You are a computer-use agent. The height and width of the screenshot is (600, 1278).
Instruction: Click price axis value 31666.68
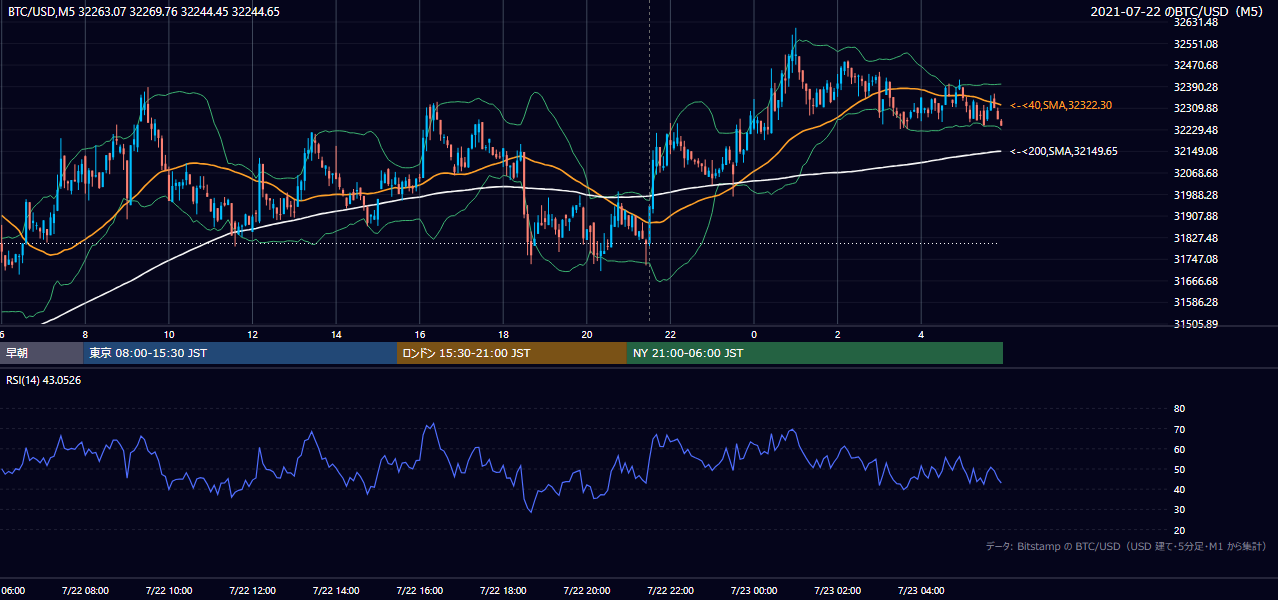coord(1196,281)
